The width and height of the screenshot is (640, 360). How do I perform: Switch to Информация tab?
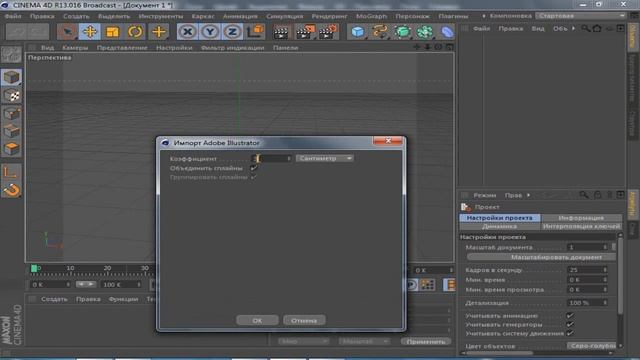pos(581,218)
